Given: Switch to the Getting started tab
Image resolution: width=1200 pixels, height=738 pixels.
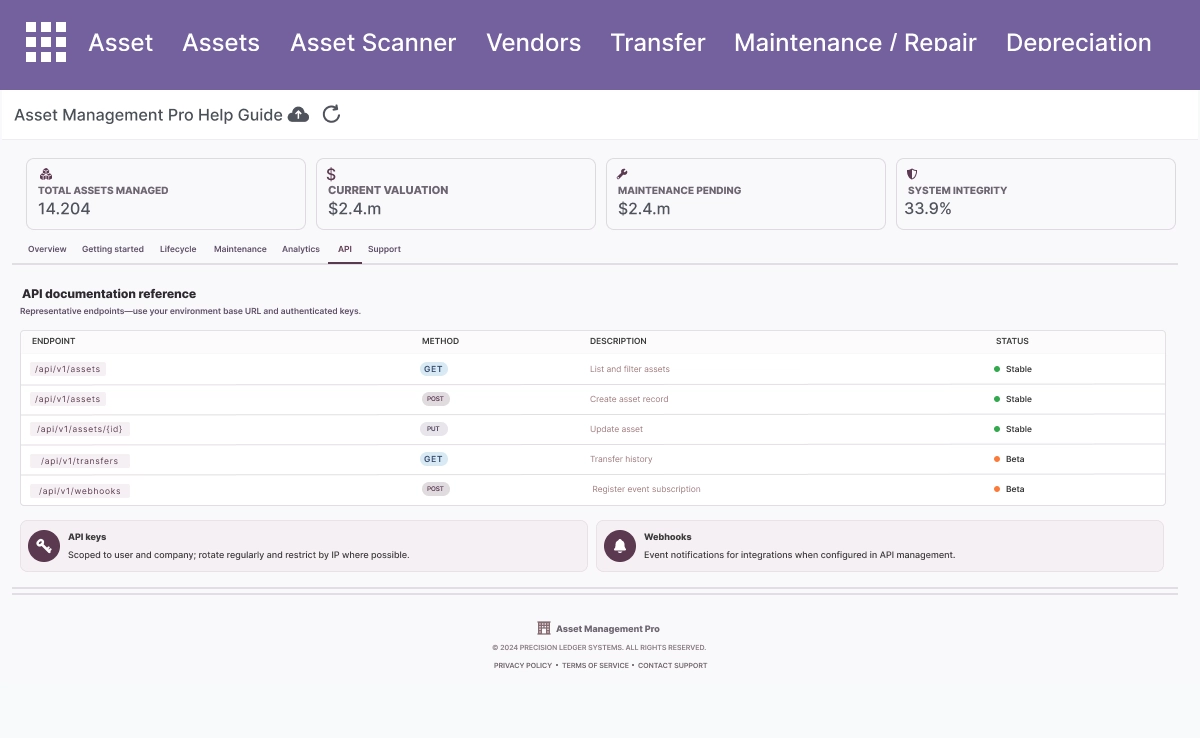Looking at the screenshot, I should [x=113, y=249].
